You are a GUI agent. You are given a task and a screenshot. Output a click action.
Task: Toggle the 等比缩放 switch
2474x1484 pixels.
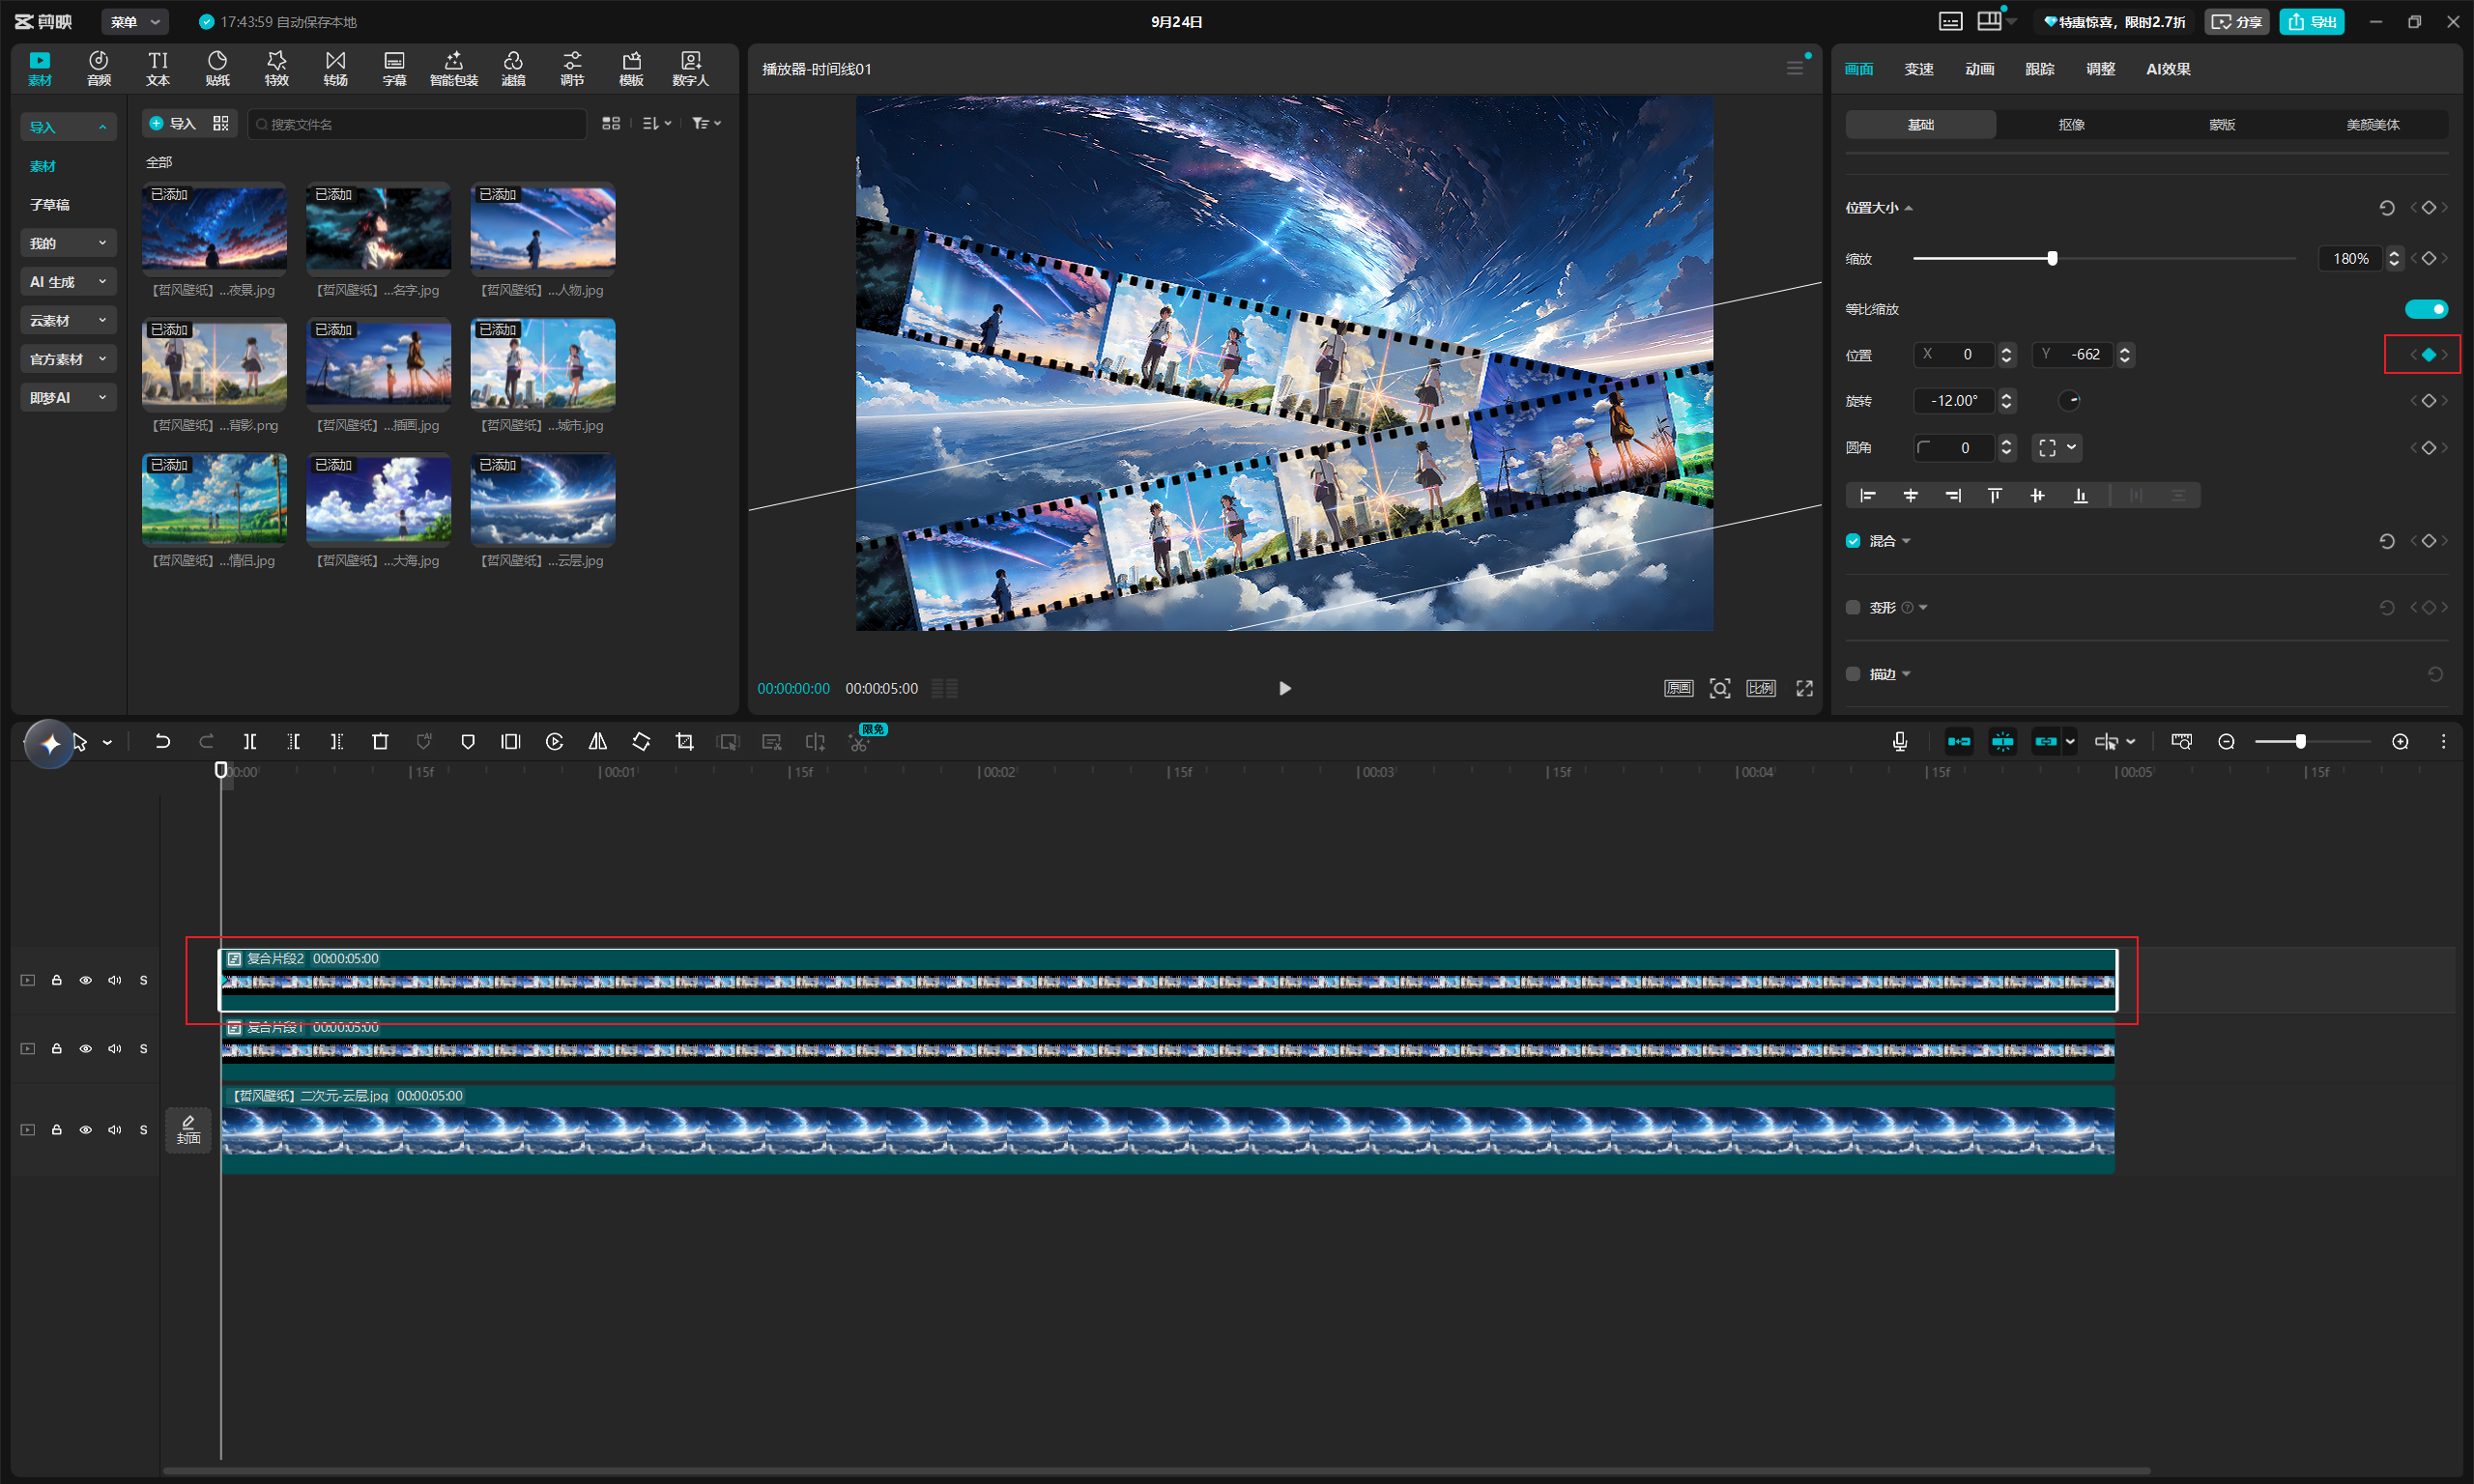tap(2426, 309)
